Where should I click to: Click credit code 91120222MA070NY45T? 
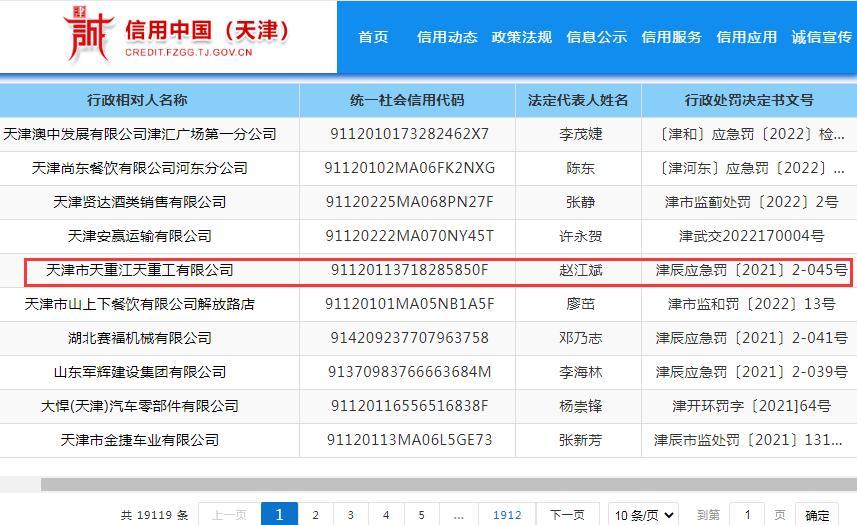point(409,236)
